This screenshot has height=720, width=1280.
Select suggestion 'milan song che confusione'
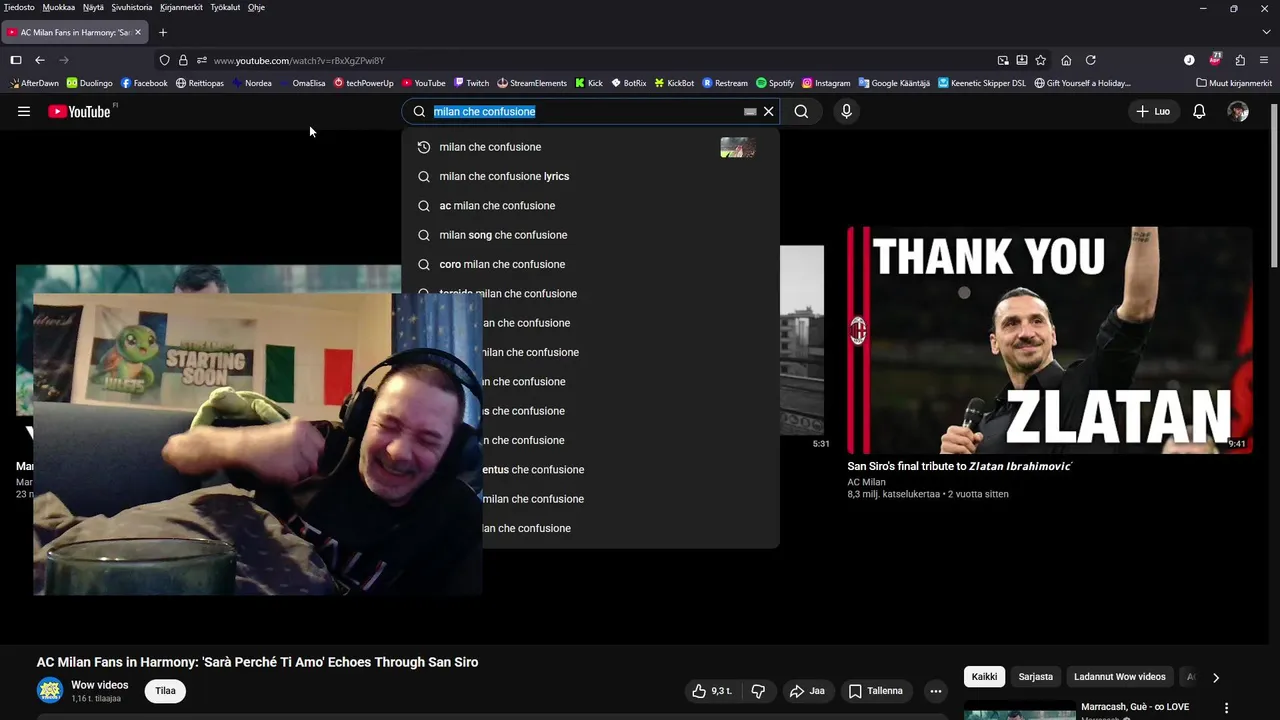(590, 235)
